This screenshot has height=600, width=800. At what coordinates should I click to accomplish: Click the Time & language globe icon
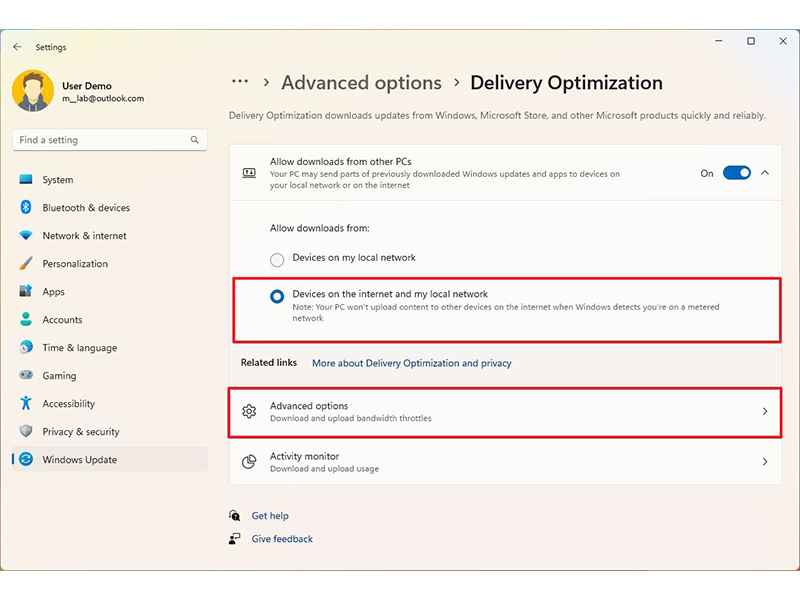tap(26, 347)
